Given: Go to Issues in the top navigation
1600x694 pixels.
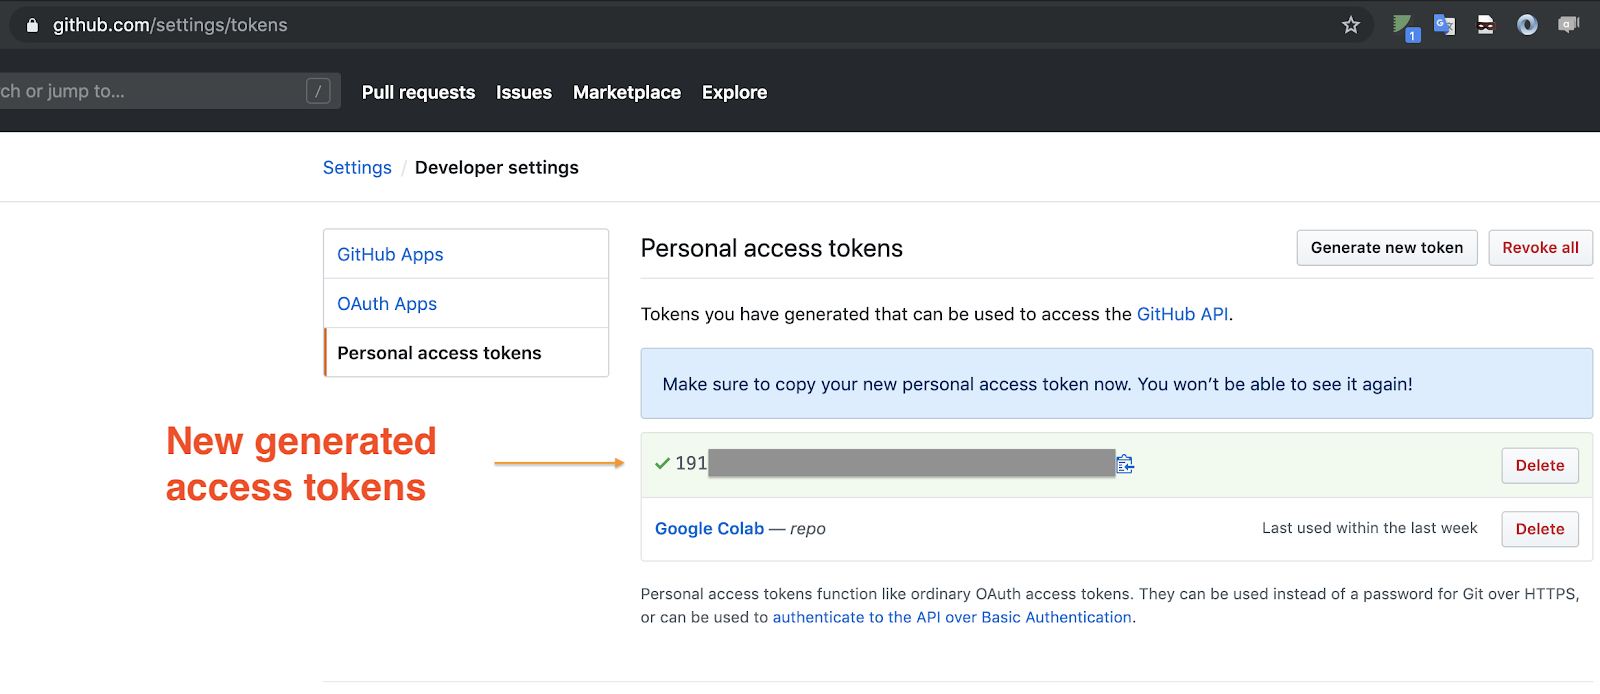Looking at the screenshot, I should click(x=524, y=92).
